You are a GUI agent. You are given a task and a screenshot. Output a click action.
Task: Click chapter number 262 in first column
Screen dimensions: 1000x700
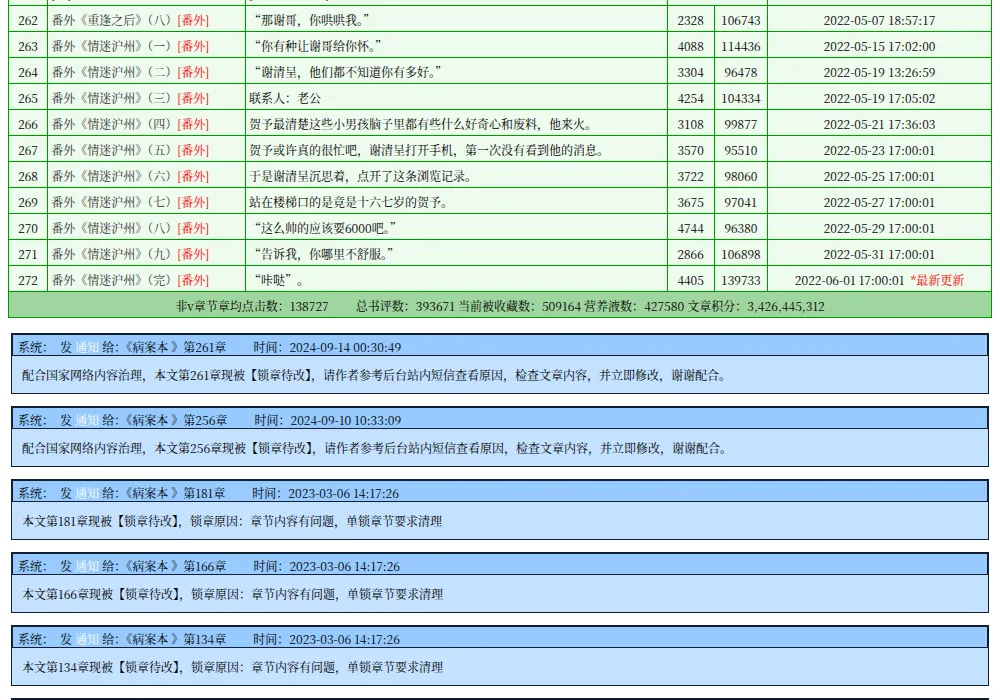28,20
